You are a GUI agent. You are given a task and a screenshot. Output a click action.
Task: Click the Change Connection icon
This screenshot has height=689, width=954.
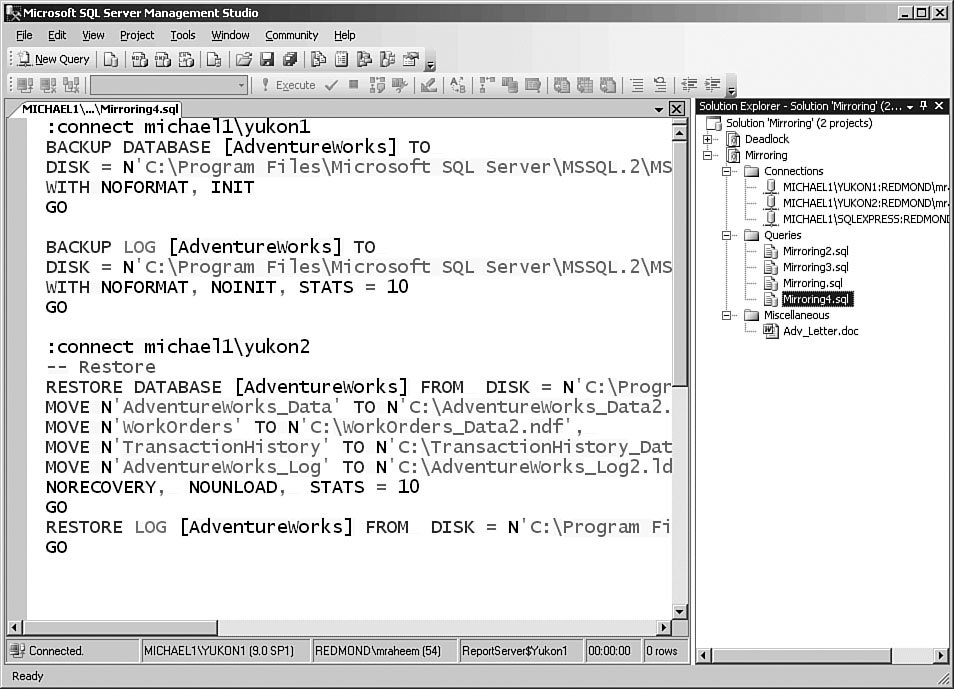(x=71, y=85)
